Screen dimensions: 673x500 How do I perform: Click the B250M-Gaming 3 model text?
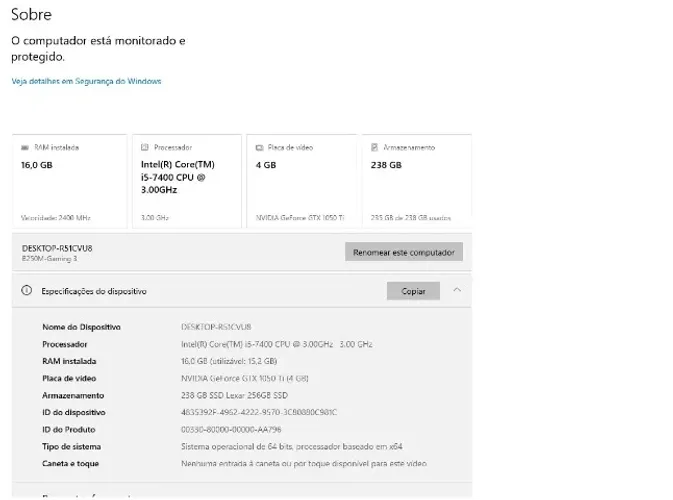[x=50, y=258]
